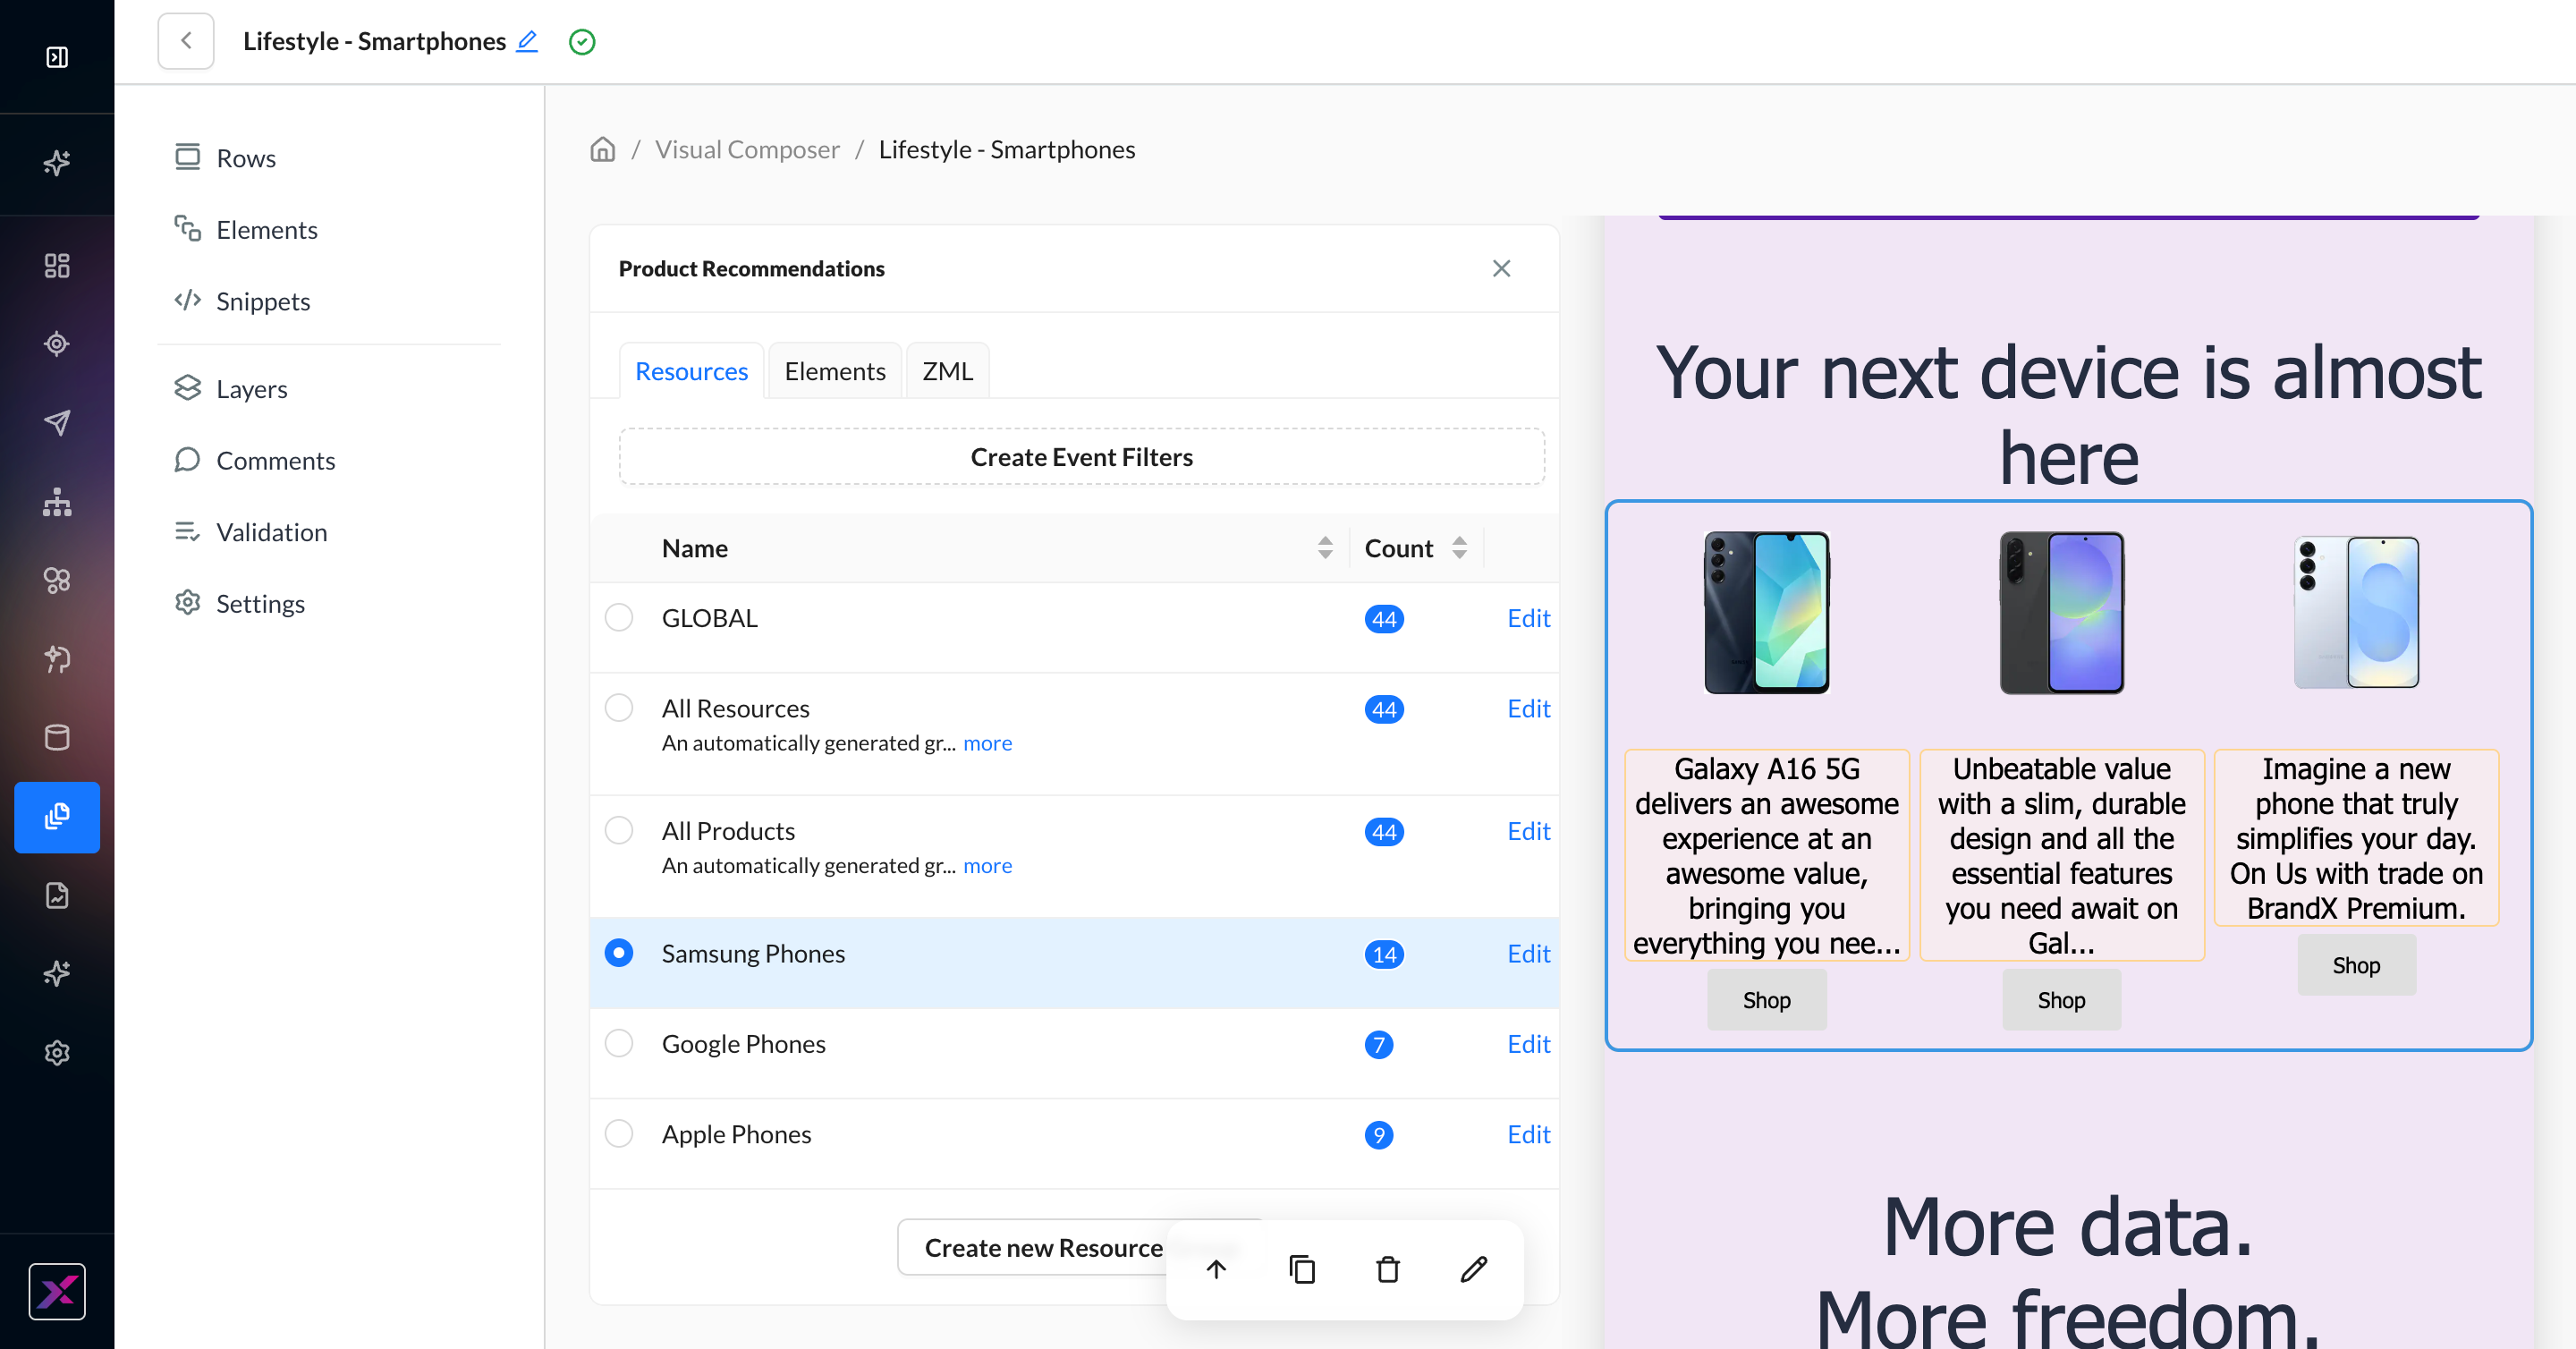Open the dashboard grid icon in dark sidebar

[57, 265]
